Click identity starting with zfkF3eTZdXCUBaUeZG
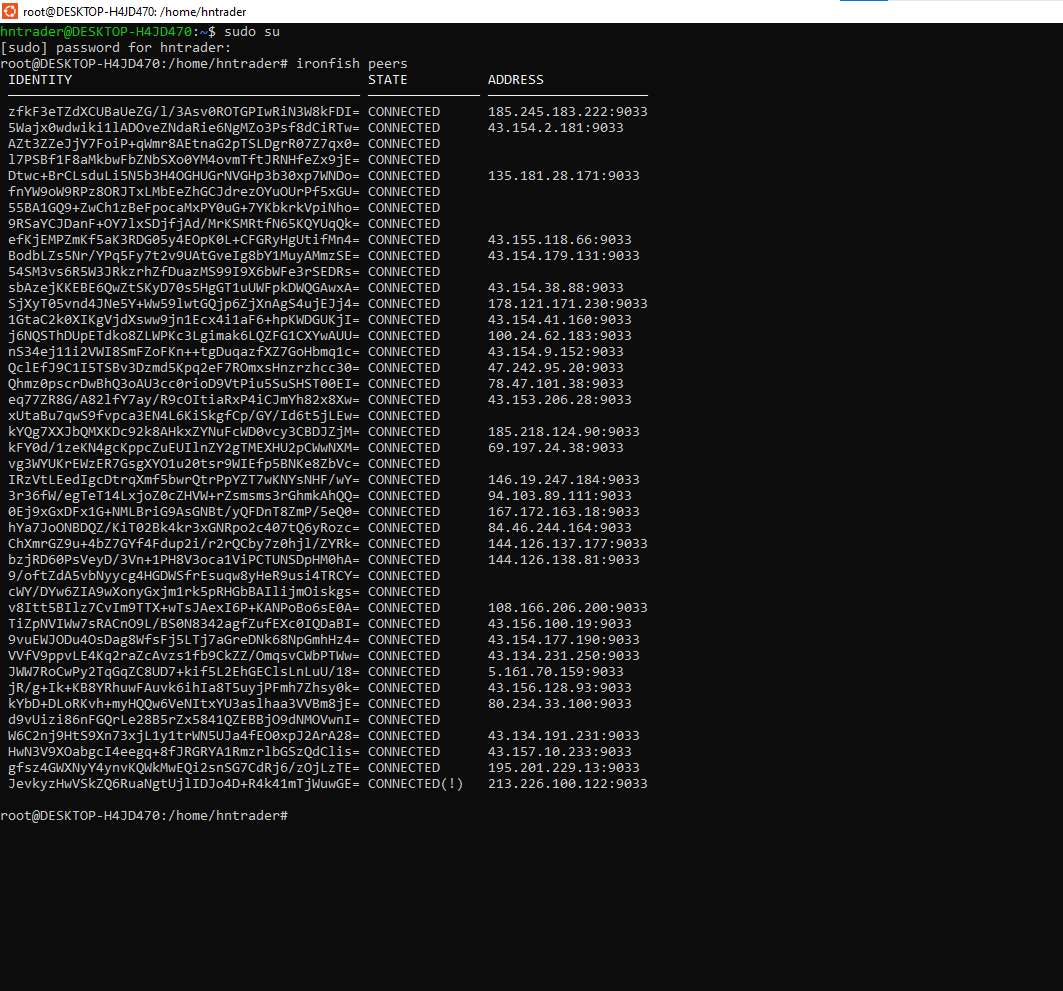This screenshot has height=991, width=1063. coord(184,112)
